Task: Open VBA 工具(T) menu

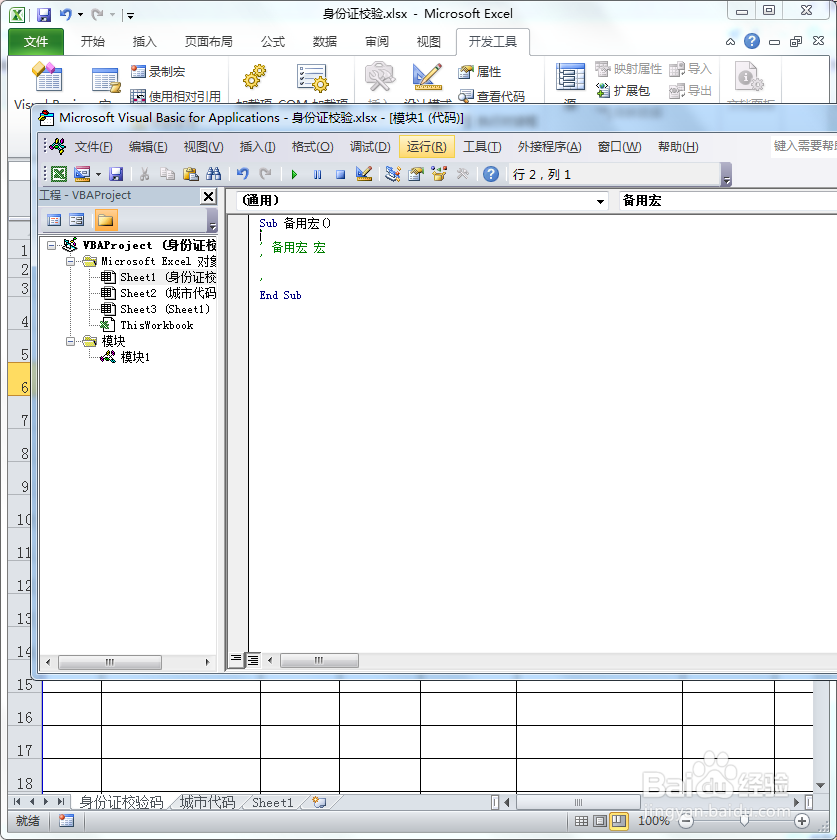Action: click(x=482, y=147)
